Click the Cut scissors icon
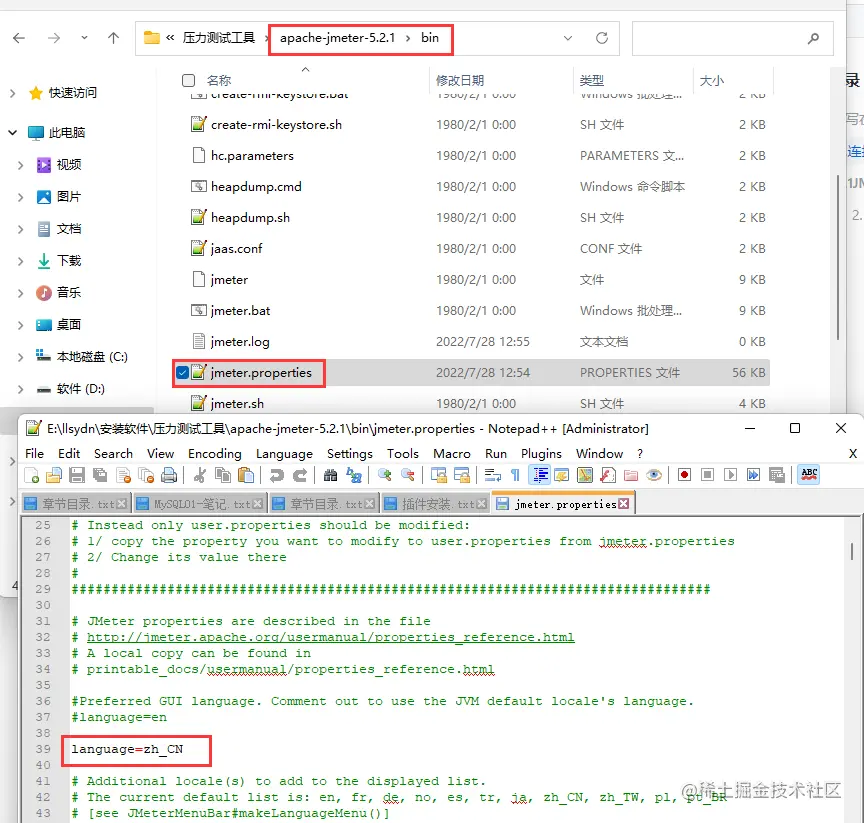This screenshot has width=864, height=823. 200,475
